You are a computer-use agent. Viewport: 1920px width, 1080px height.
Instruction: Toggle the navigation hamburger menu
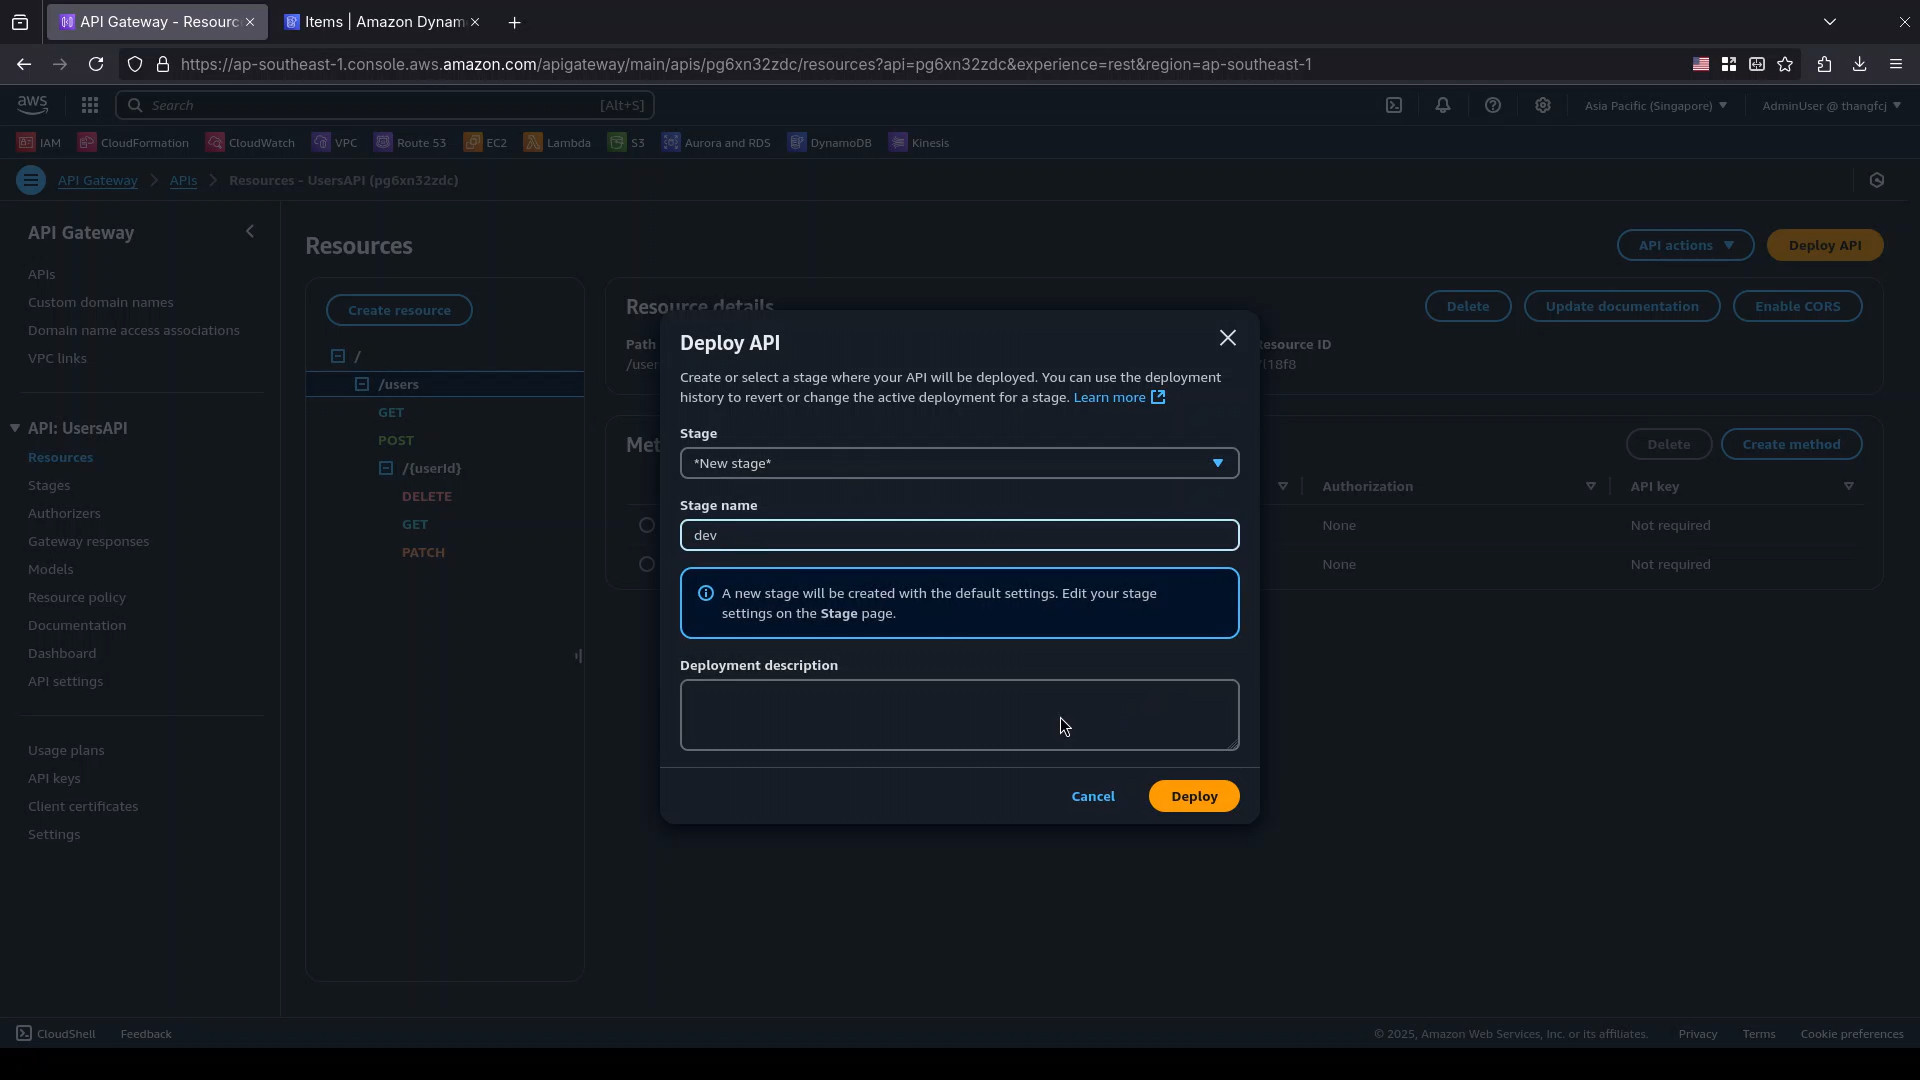[x=31, y=180]
